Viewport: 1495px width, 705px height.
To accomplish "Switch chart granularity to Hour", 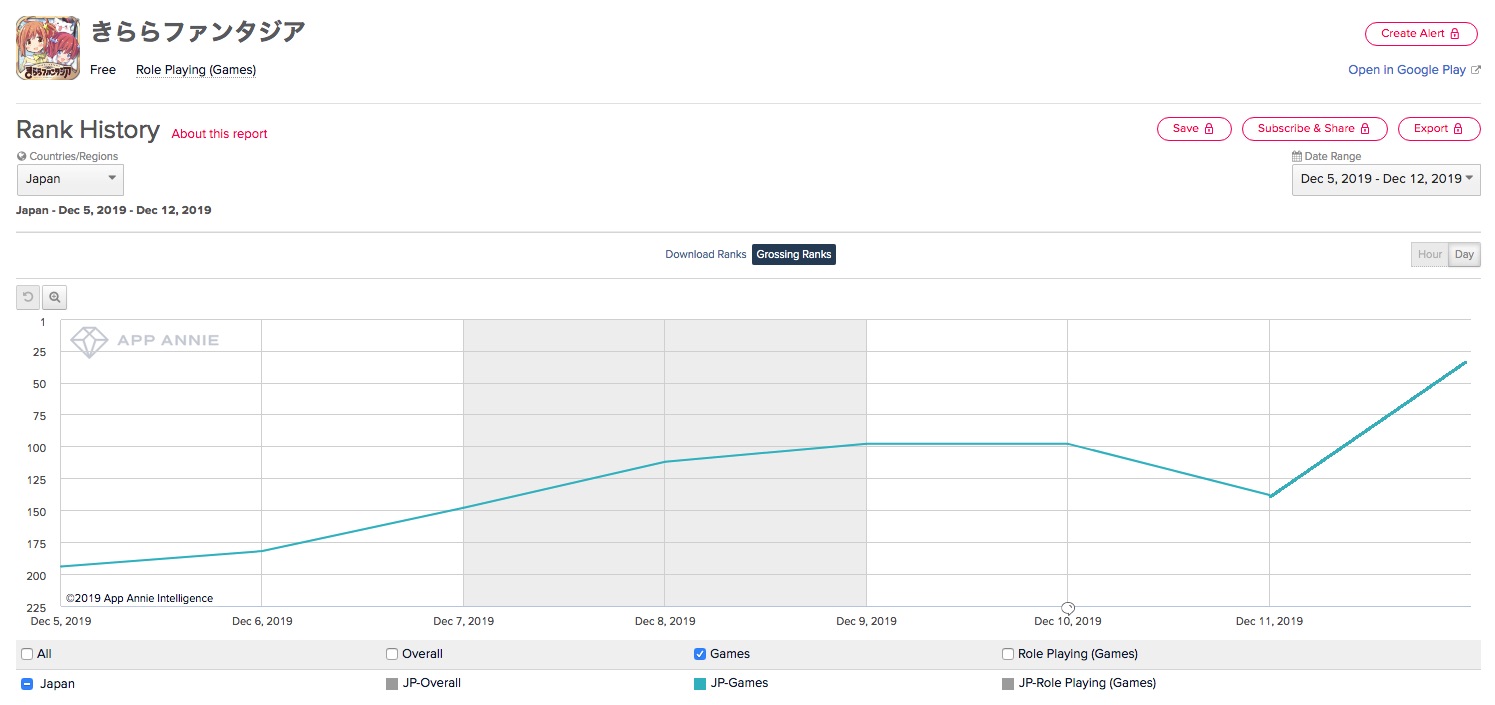I will 1430,255.
